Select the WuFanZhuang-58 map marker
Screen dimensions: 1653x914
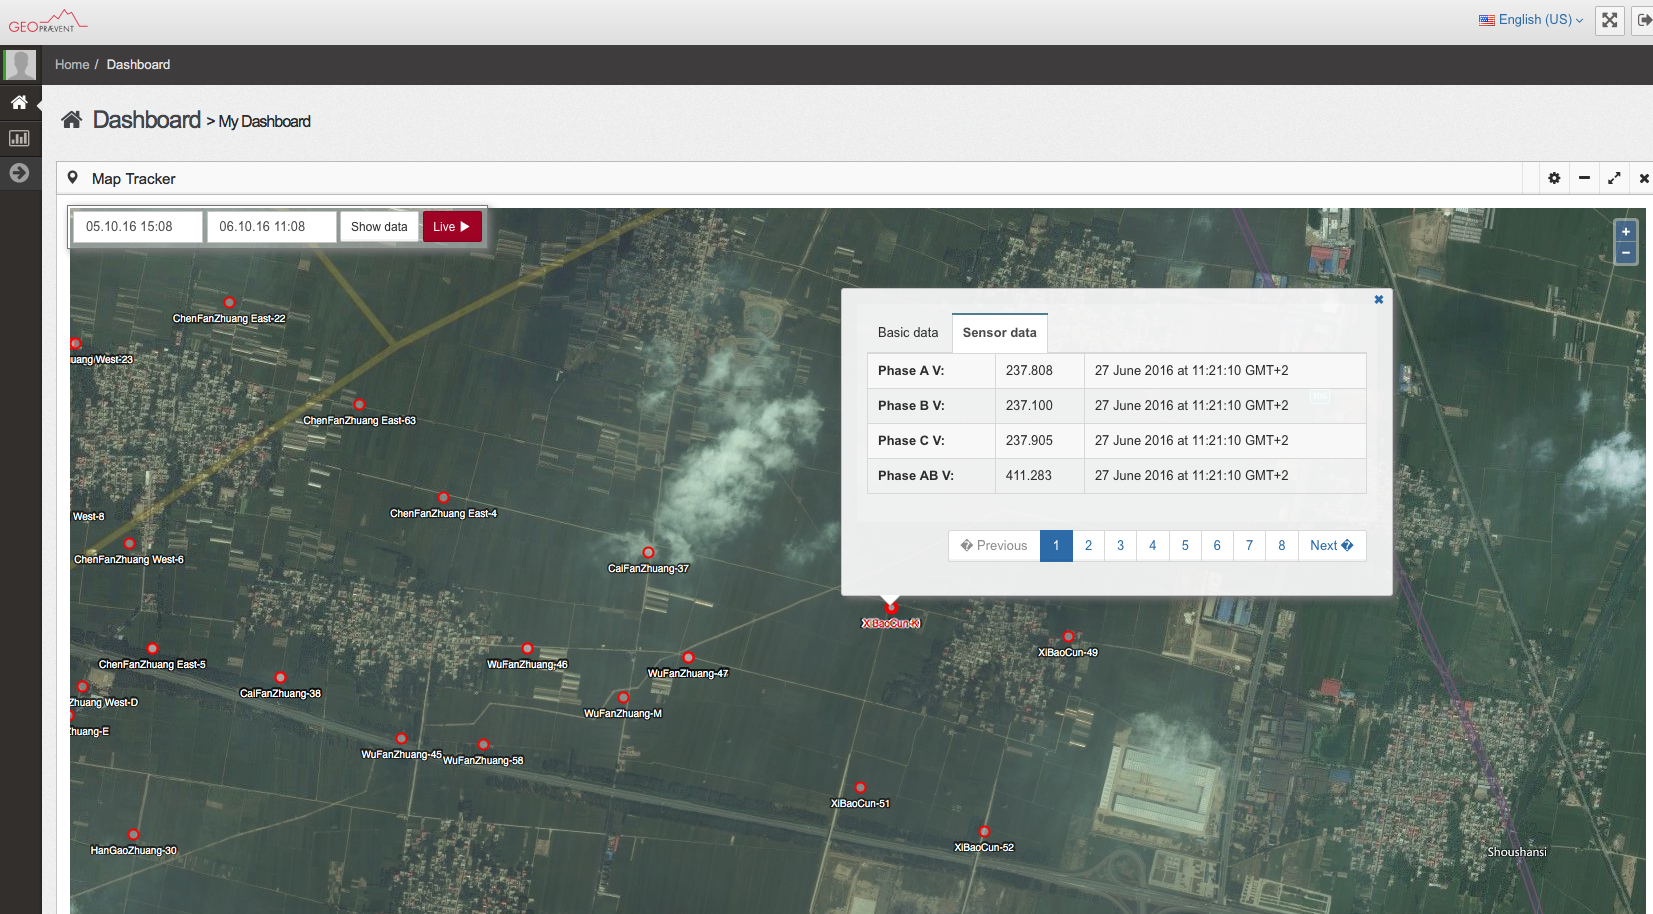click(483, 744)
